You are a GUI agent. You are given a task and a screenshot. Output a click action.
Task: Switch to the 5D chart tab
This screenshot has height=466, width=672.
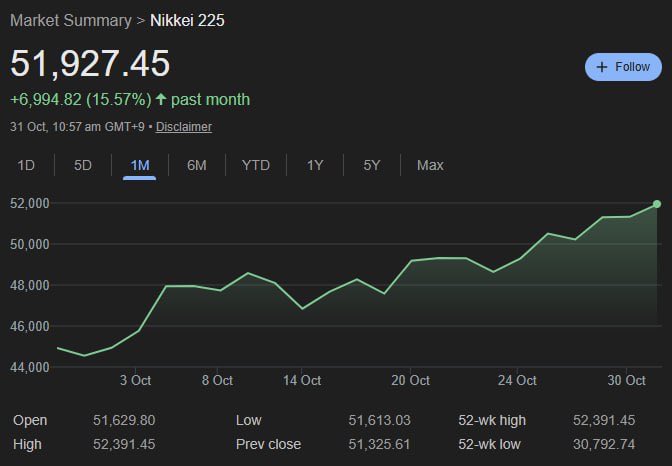tap(83, 165)
